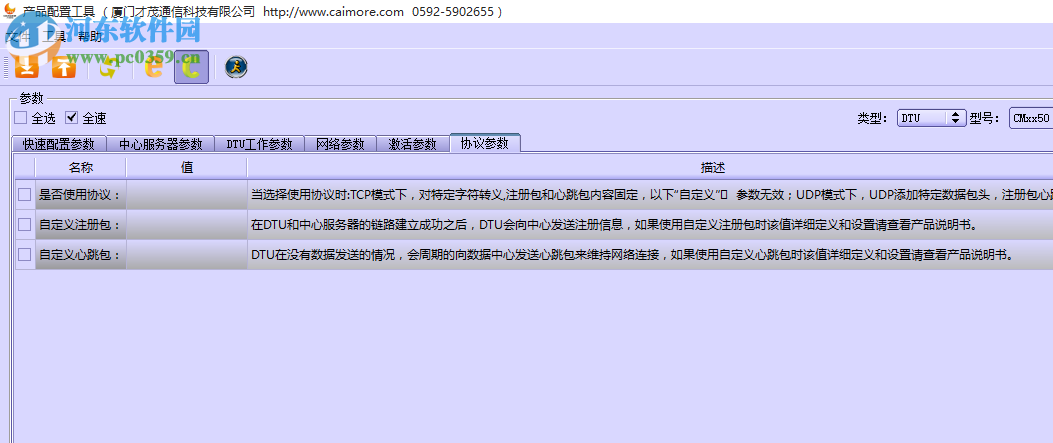1053x443 pixels.
Task: Open the 帮助 menu
Action: (x=90, y=36)
